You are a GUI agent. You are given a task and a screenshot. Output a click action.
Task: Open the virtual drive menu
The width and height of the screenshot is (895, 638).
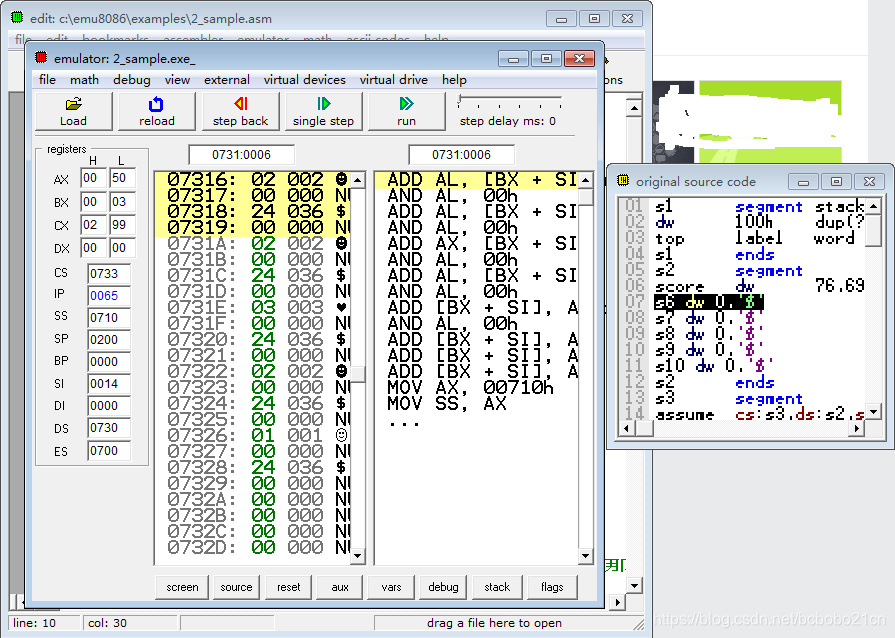click(x=394, y=80)
